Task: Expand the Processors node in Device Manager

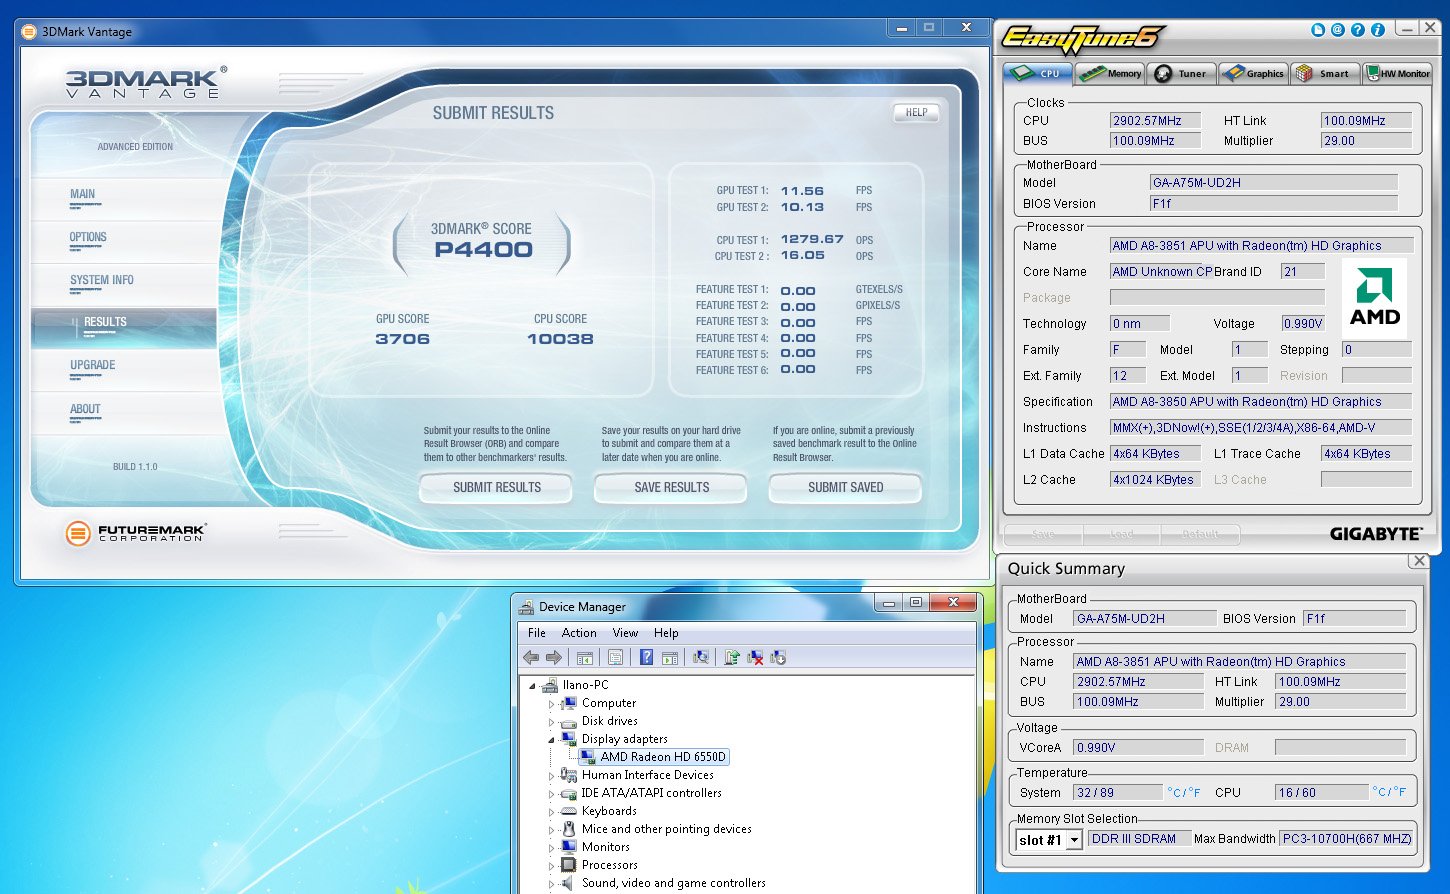Action: point(551,865)
